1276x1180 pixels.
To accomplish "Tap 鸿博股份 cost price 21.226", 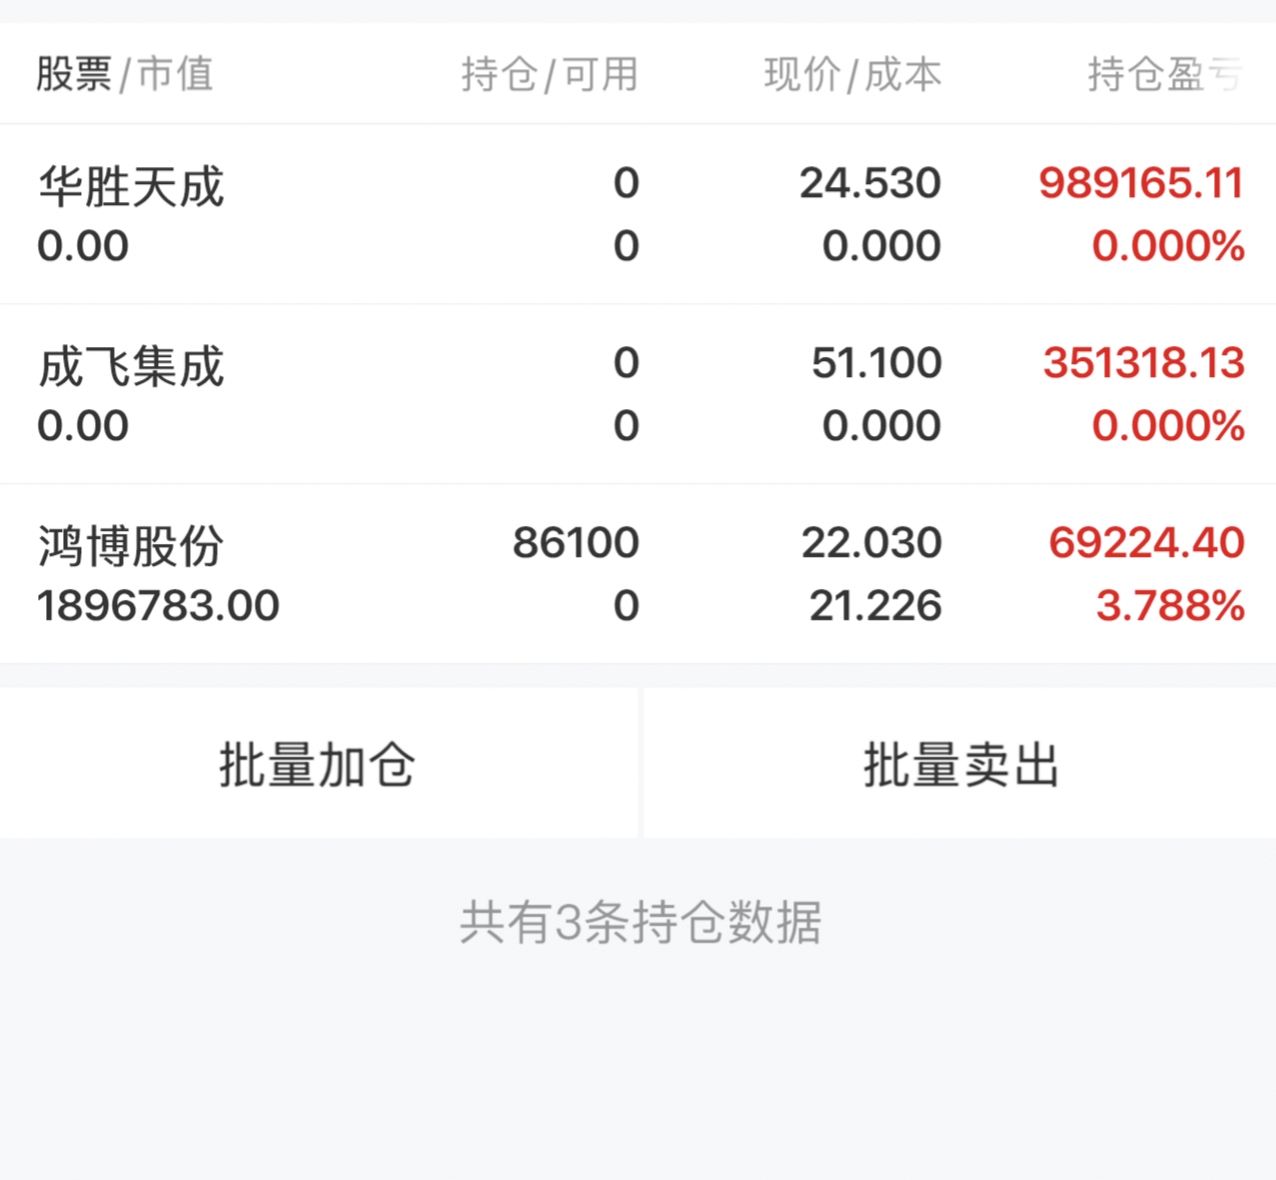I will pyautogui.click(x=875, y=606).
